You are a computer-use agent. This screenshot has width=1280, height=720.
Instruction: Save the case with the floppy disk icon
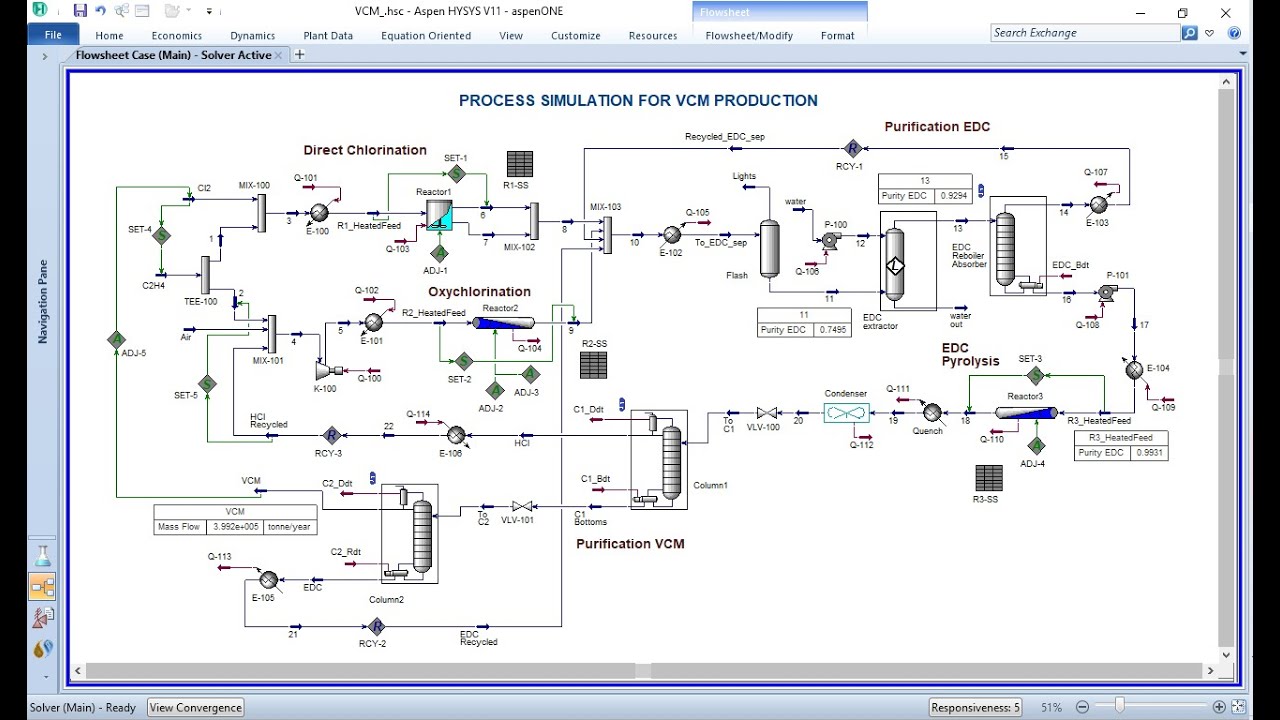[x=80, y=11]
